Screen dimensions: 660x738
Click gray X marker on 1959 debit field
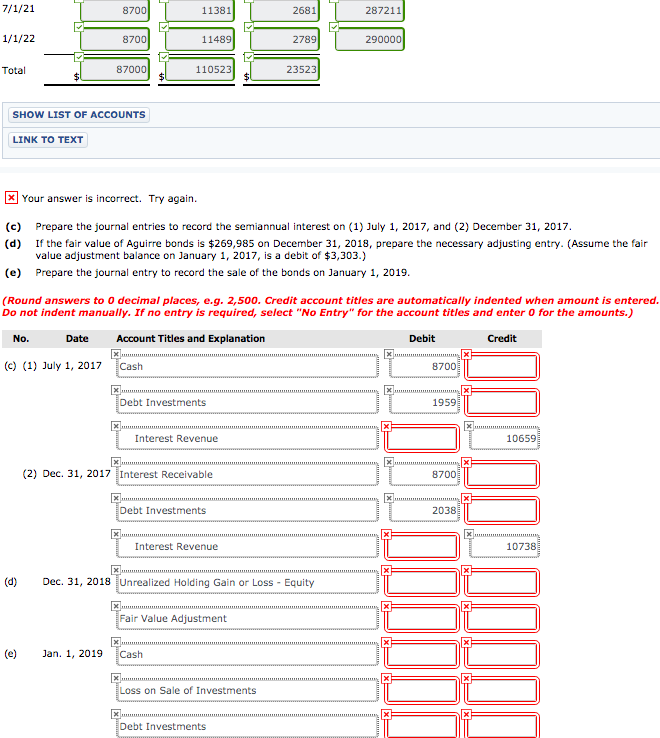click(389, 390)
